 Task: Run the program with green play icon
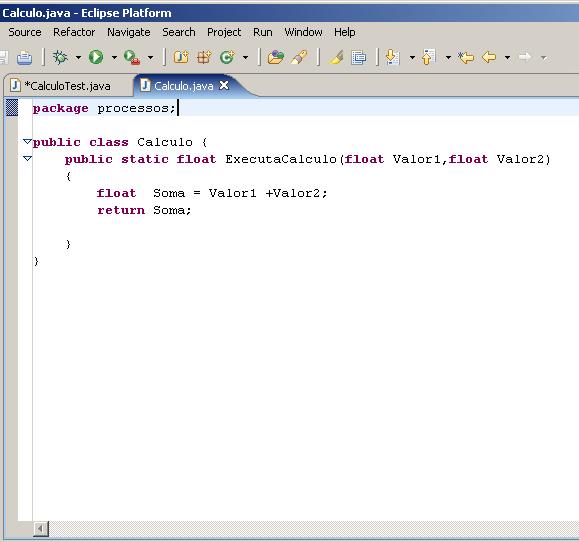click(96, 57)
